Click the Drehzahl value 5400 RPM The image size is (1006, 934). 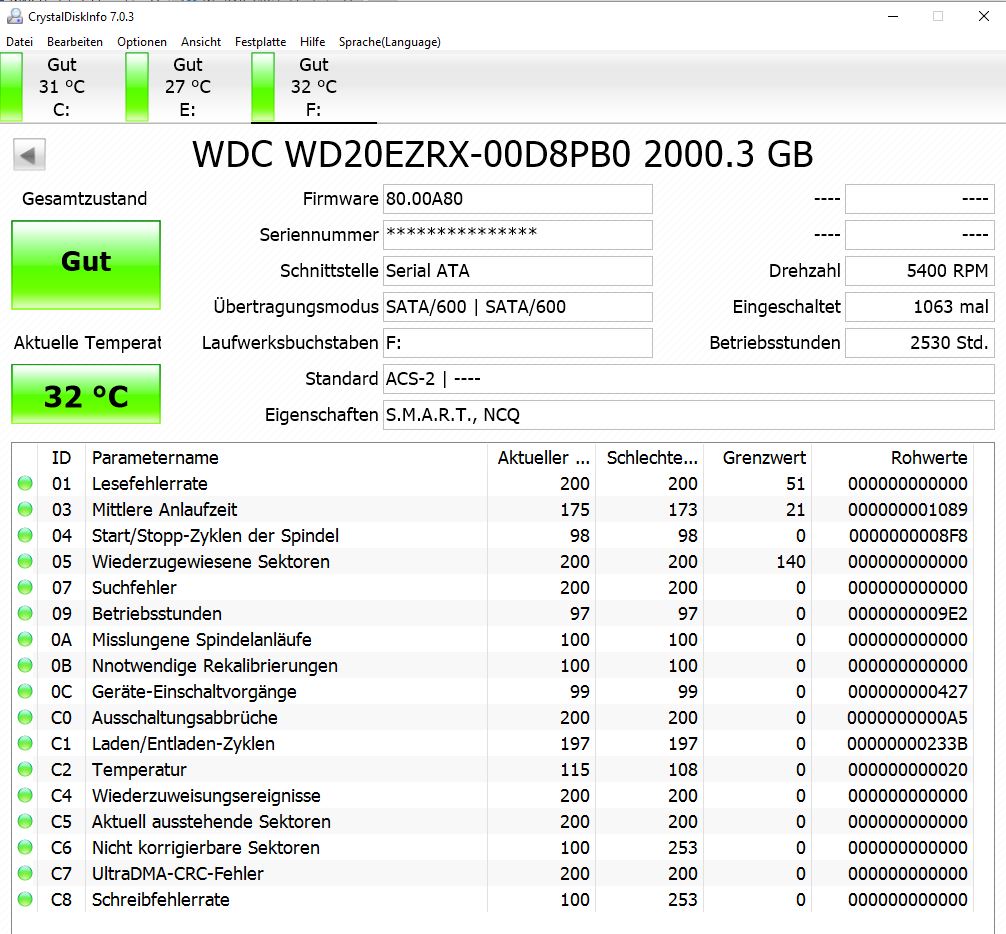(919, 271)
